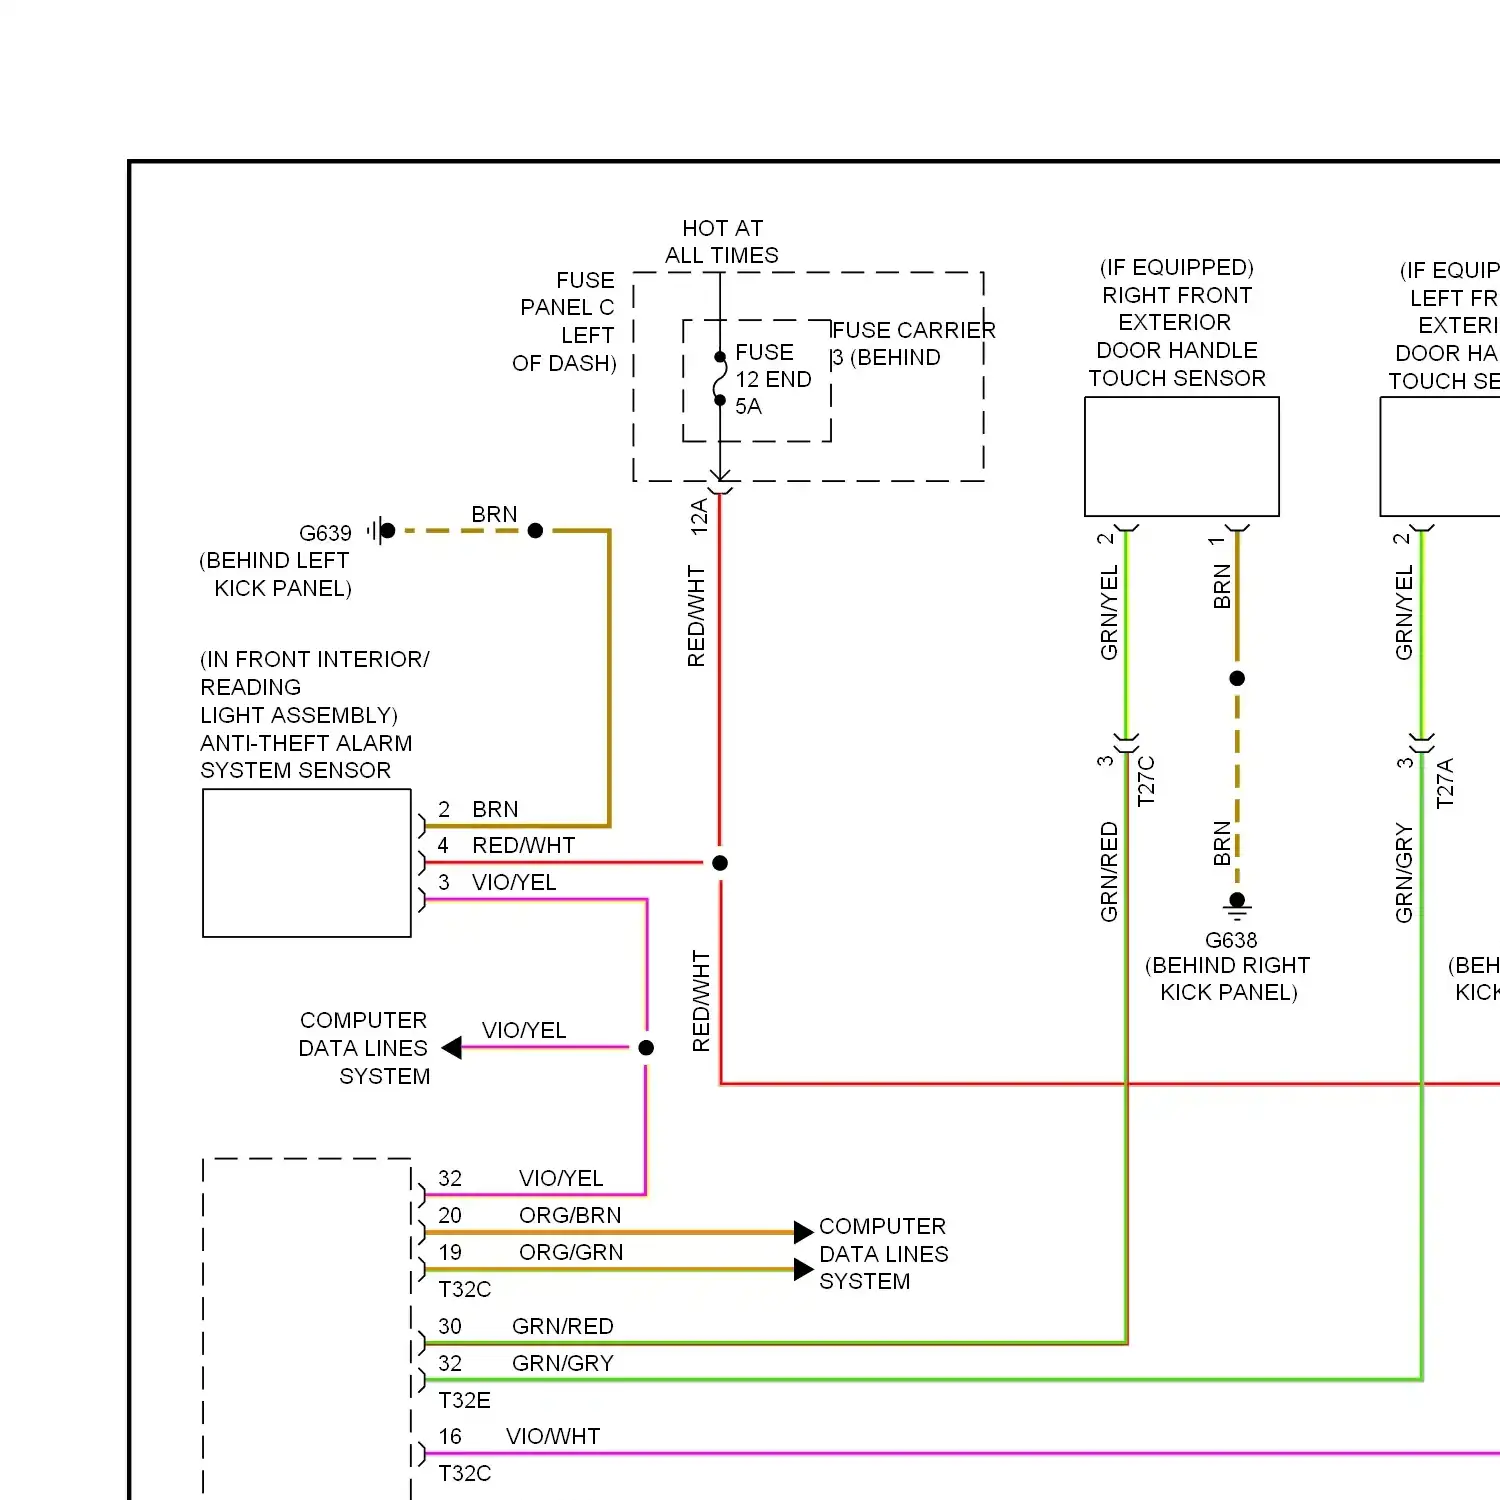Select the left COMPUTER DATA LINES SYSTEM label
This screenshot has height=1500, width=1500.
pyautogui.click(x=364, y=1048)
